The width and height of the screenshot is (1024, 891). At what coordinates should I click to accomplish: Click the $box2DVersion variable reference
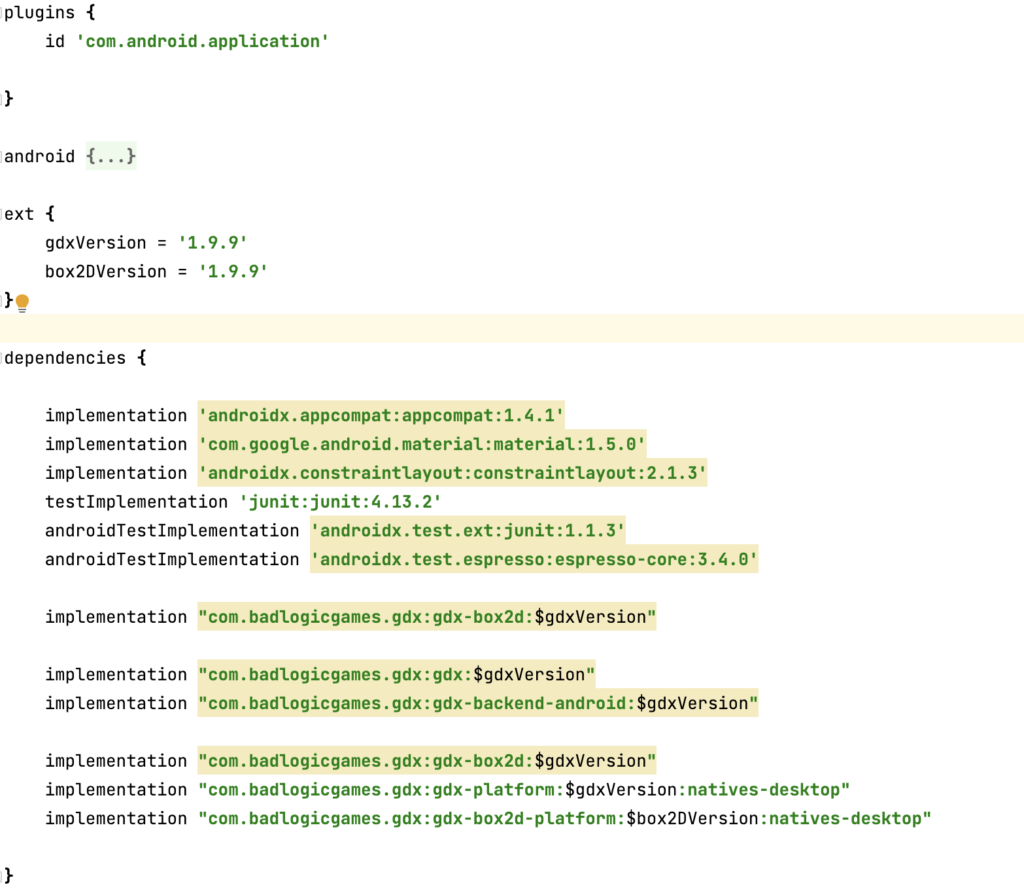(692, 818)
